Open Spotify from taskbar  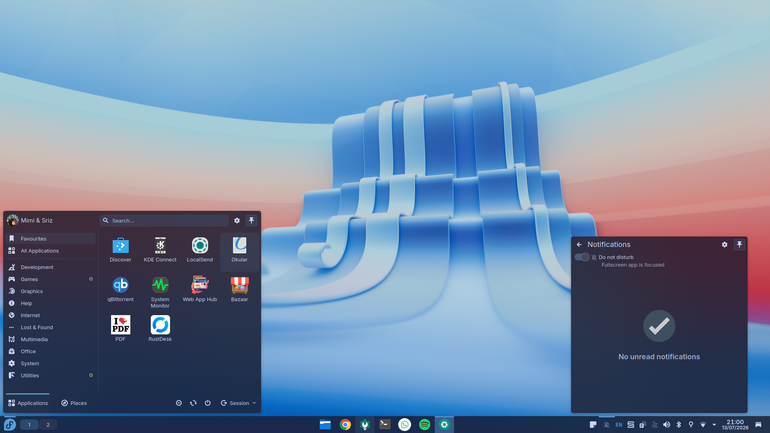pyautogui.click(x=425, y=425)
